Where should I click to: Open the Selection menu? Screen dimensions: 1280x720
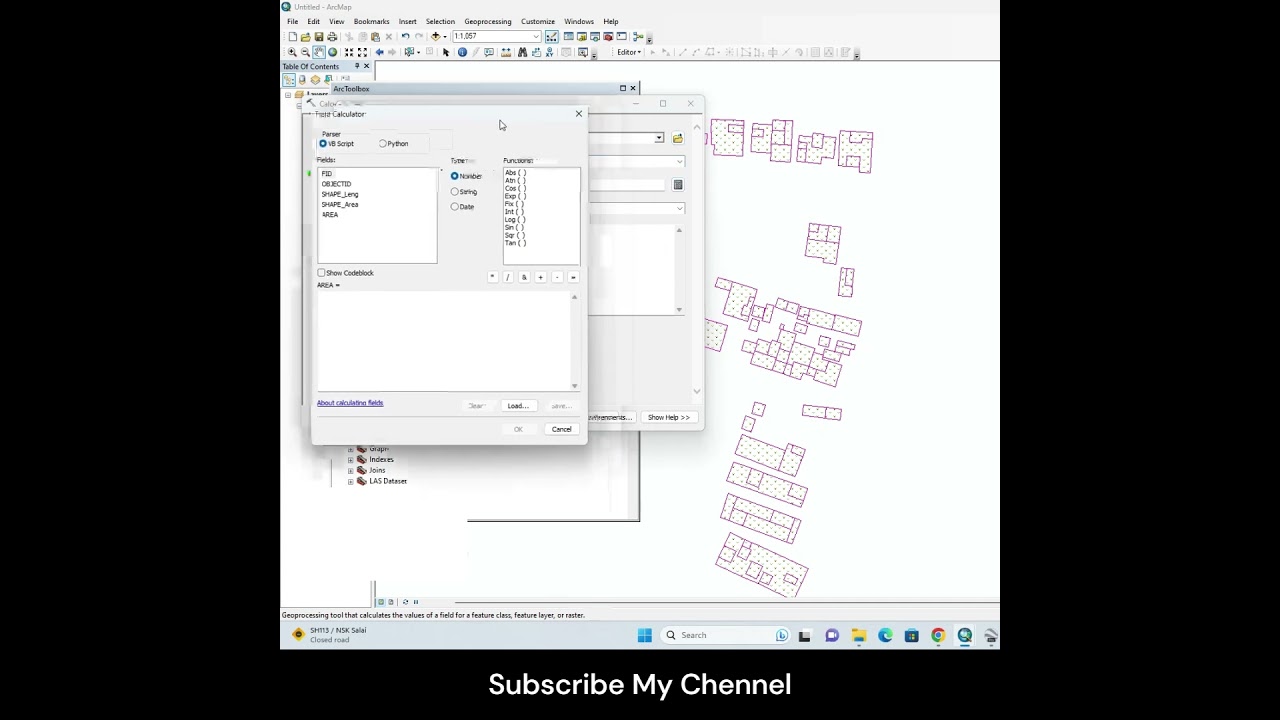440,21
